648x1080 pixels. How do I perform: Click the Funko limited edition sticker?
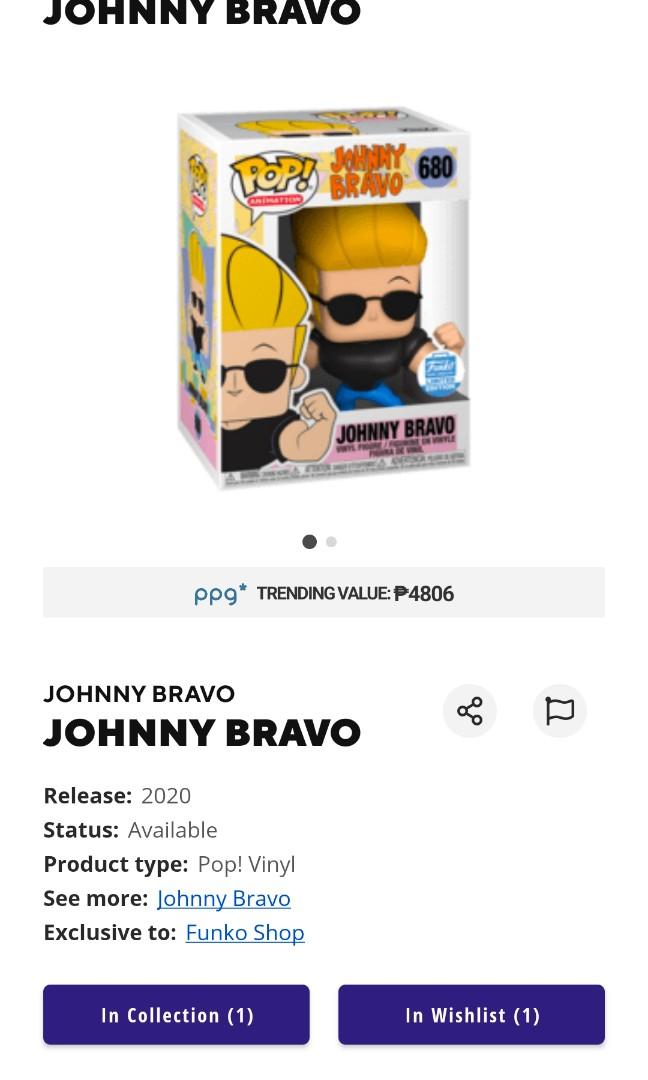click(440, 373)
